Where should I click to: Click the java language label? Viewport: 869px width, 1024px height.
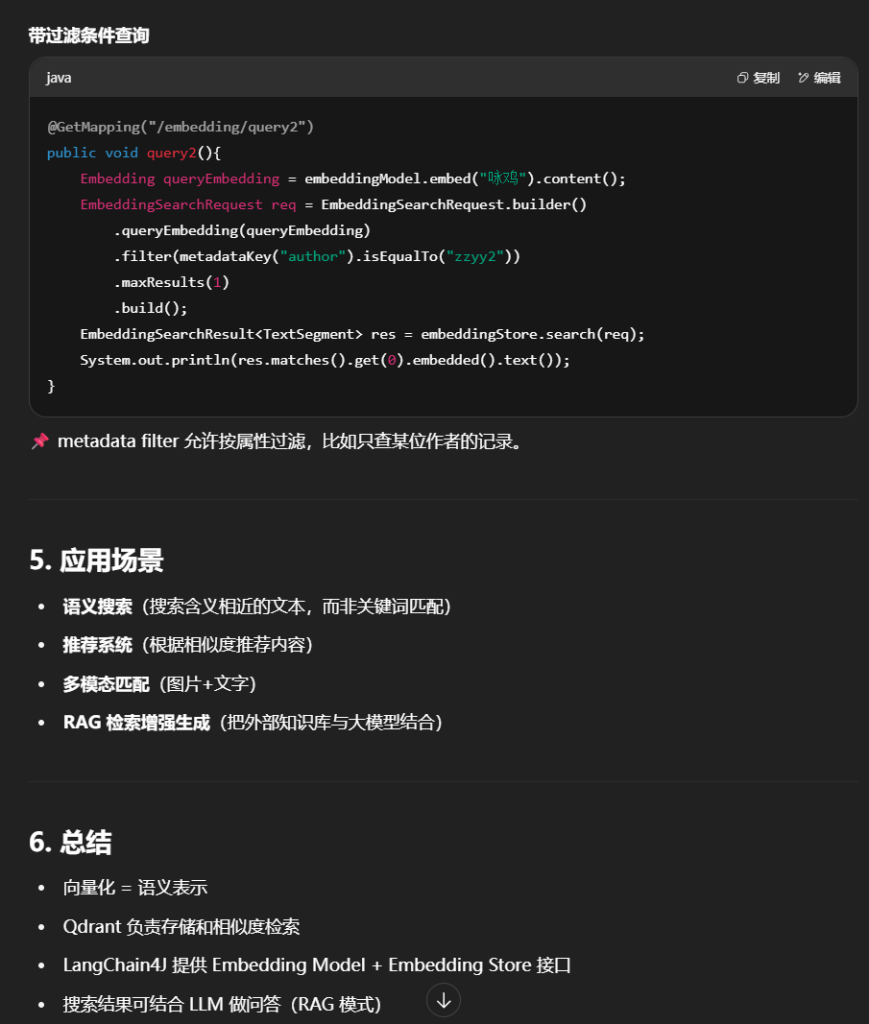pyautogui.click(x=59, y=78)
